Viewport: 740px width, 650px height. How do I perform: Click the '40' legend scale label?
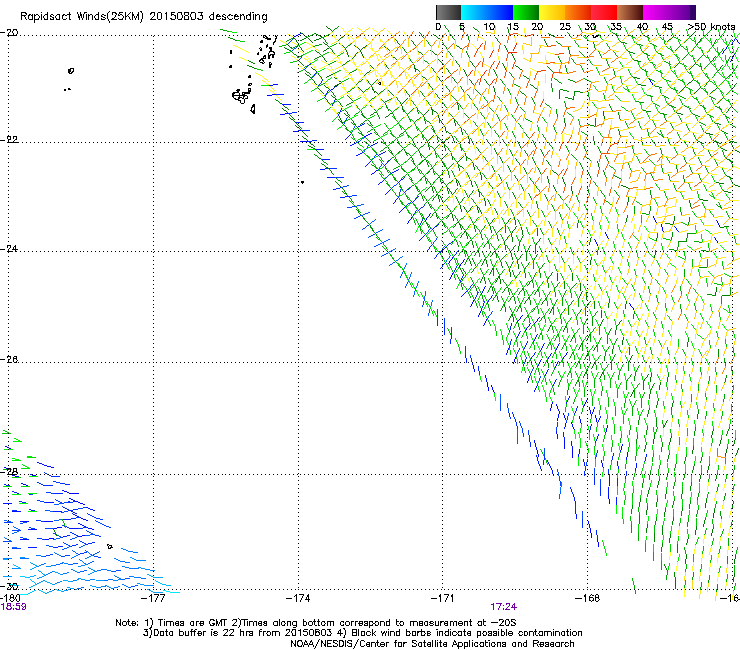point(642,27)
